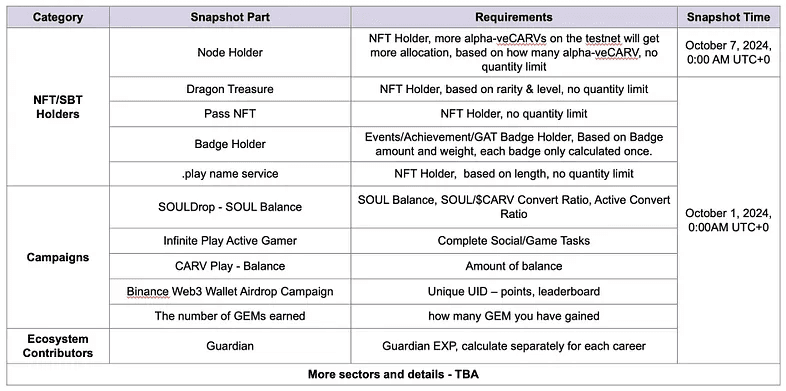Click the .play name service cell

[230, 174]
